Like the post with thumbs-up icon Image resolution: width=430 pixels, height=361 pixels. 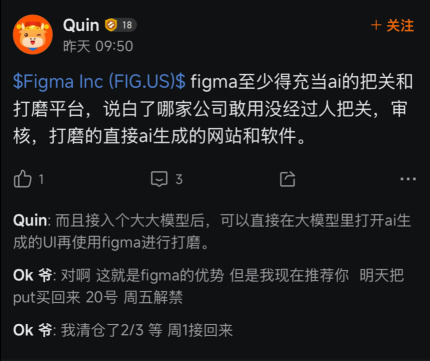23,179
